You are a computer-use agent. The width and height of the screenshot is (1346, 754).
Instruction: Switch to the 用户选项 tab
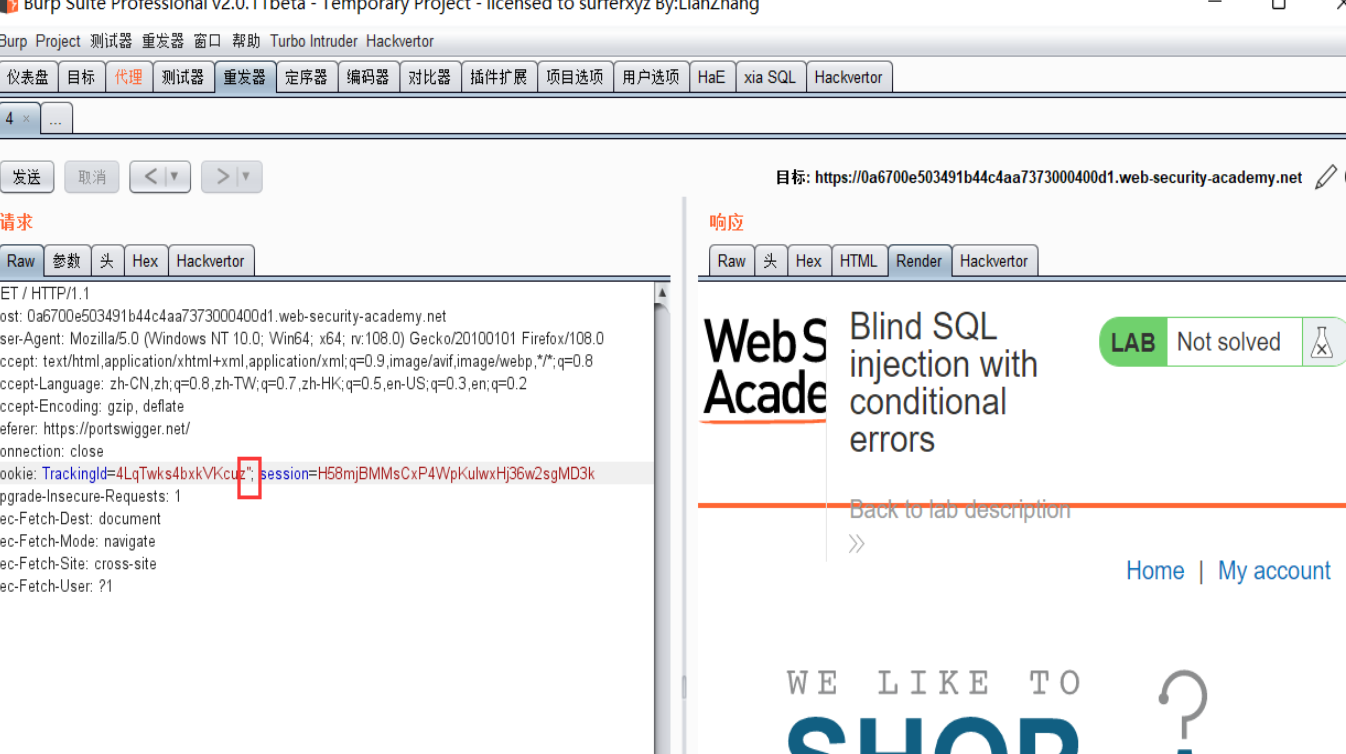point(651,77)
